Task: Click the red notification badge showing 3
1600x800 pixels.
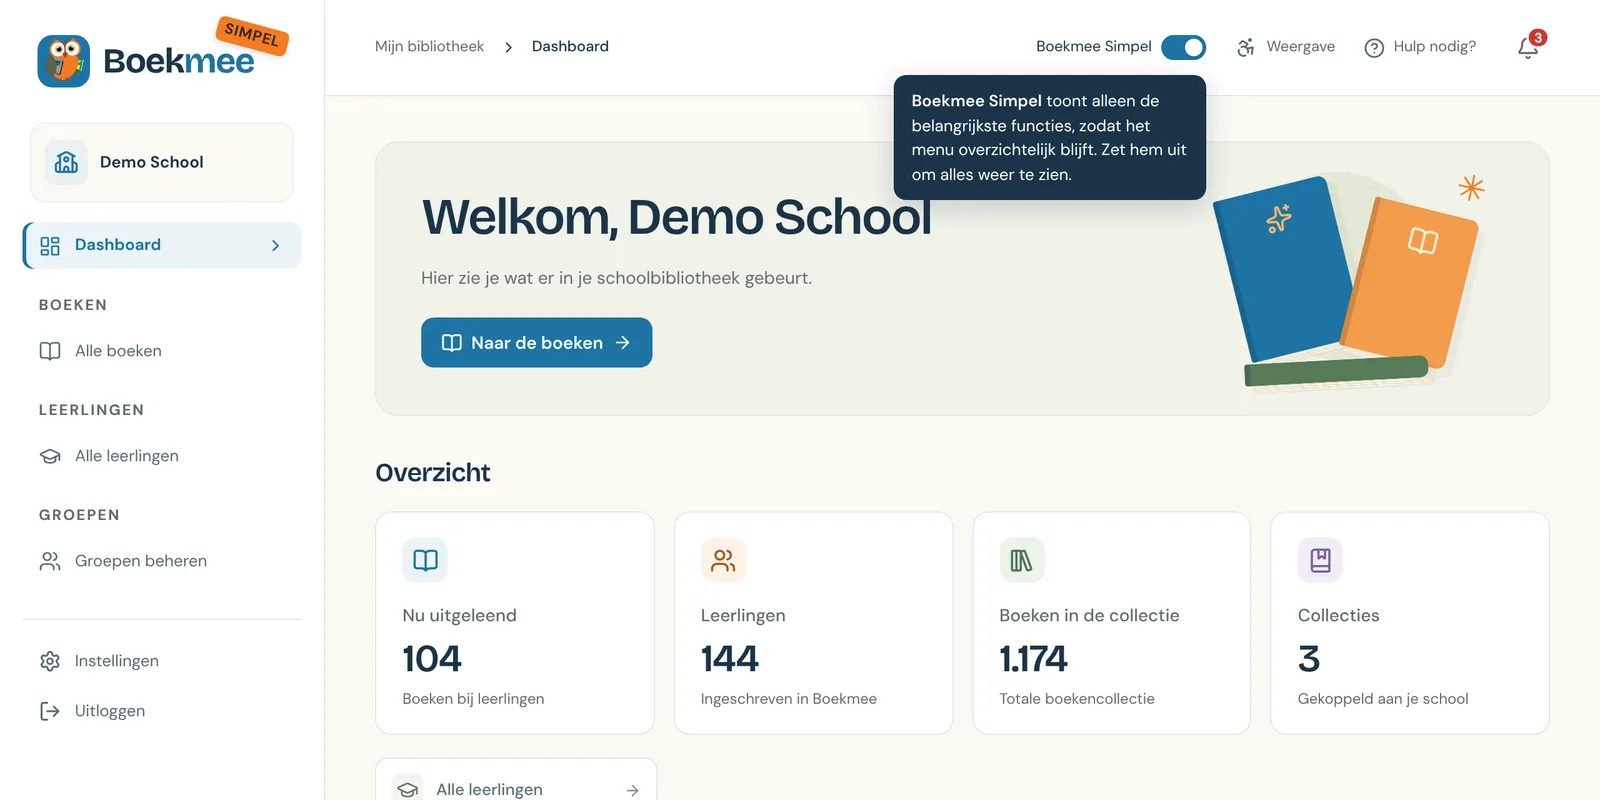Action: click(1538, 38)
